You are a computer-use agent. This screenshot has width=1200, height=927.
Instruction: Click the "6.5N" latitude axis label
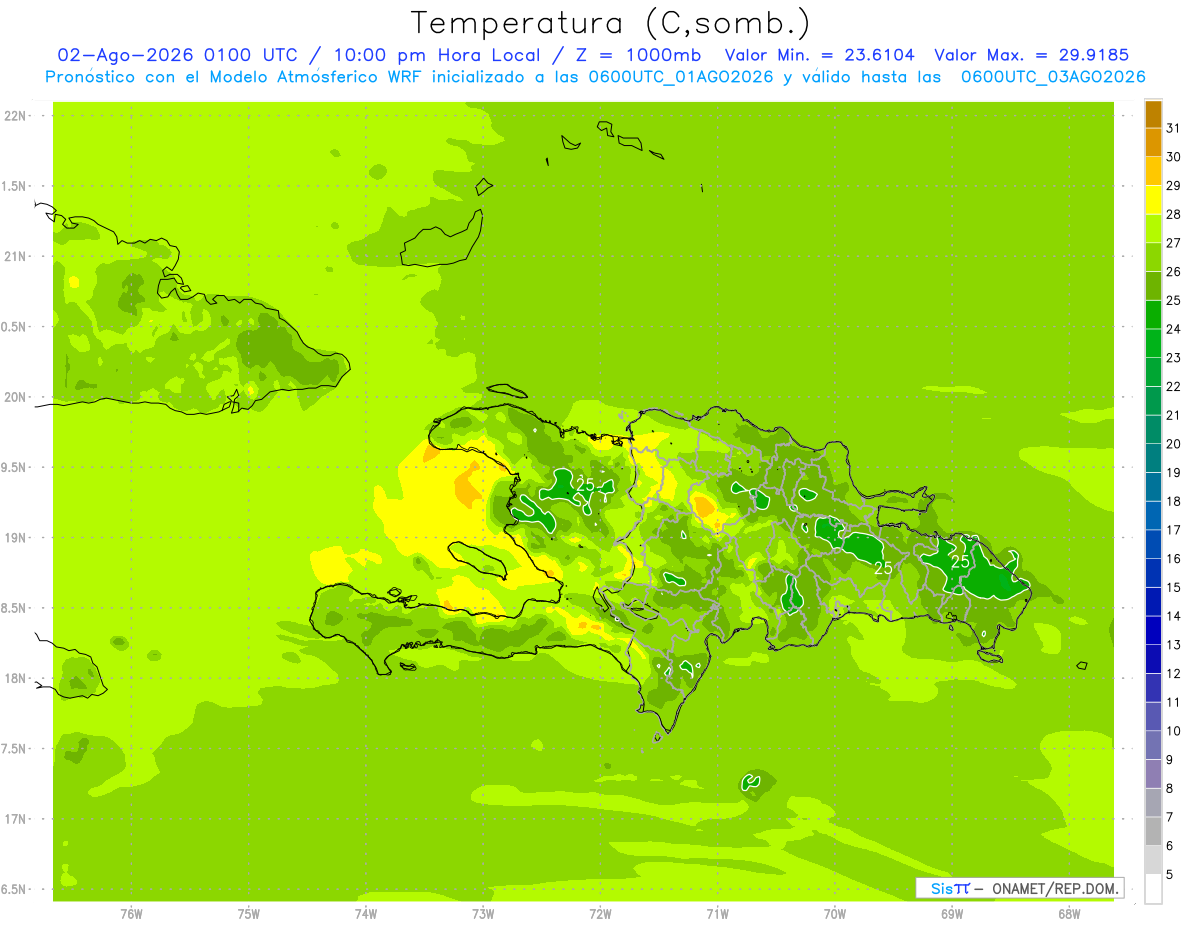[x=14, y=890]
